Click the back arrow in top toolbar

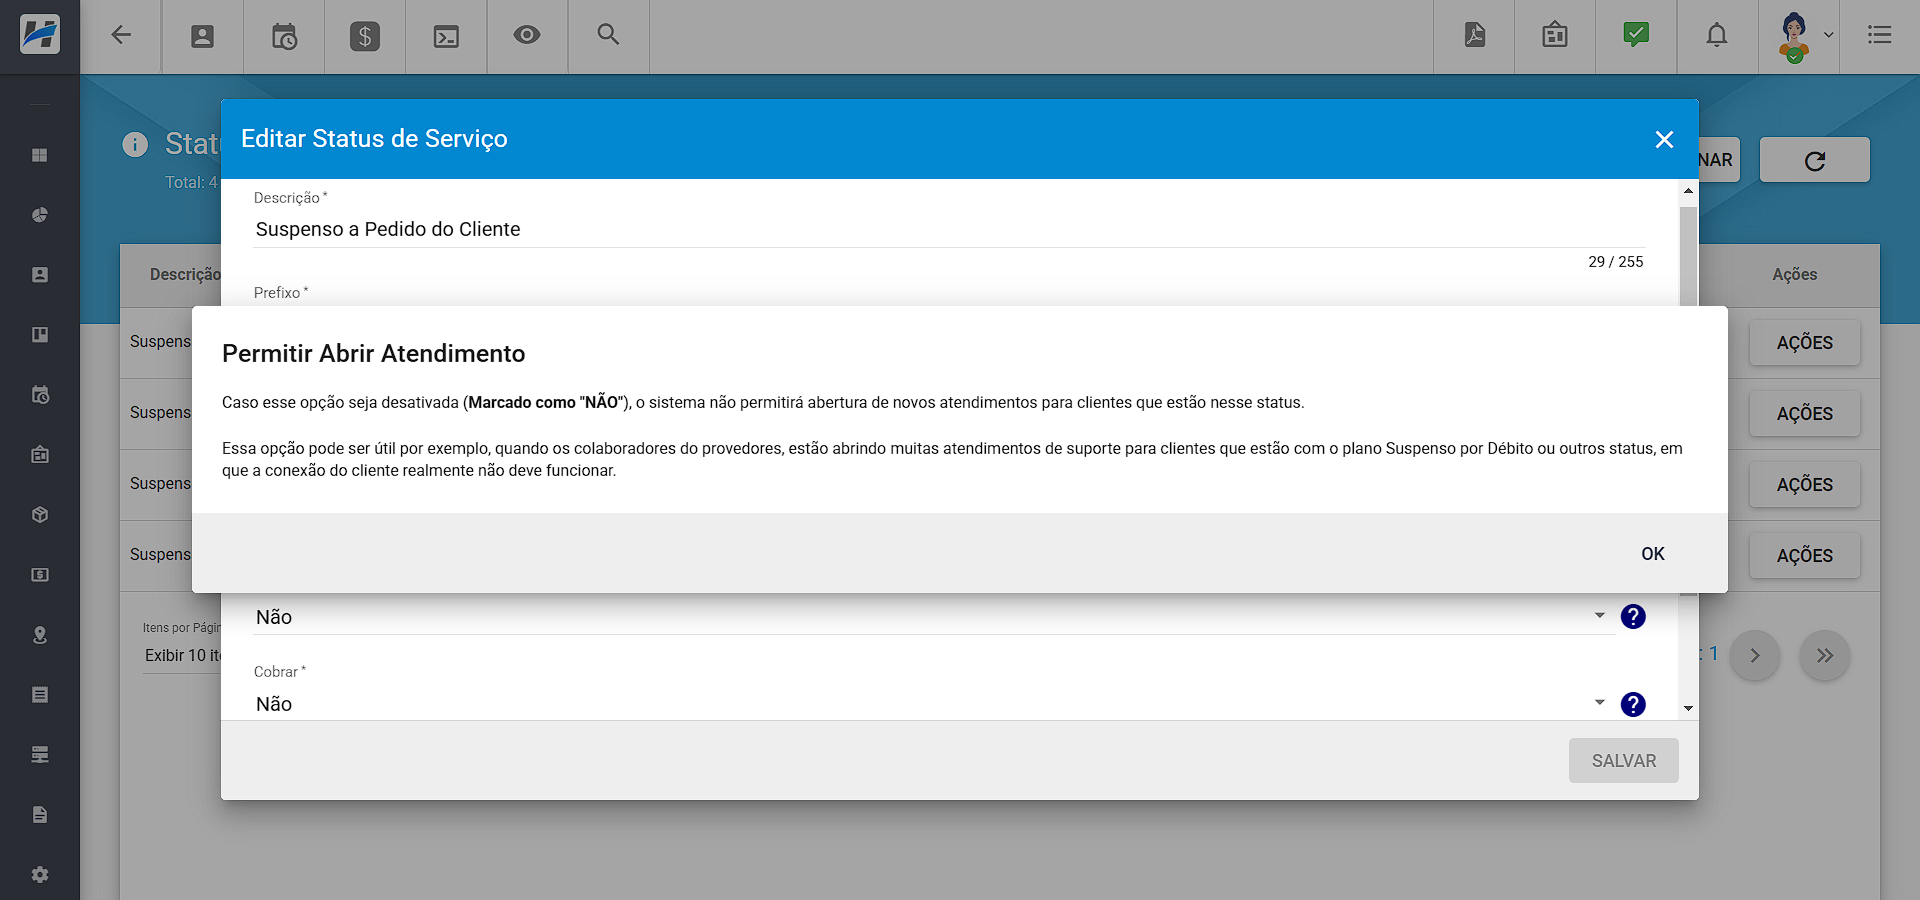(121, 36)
